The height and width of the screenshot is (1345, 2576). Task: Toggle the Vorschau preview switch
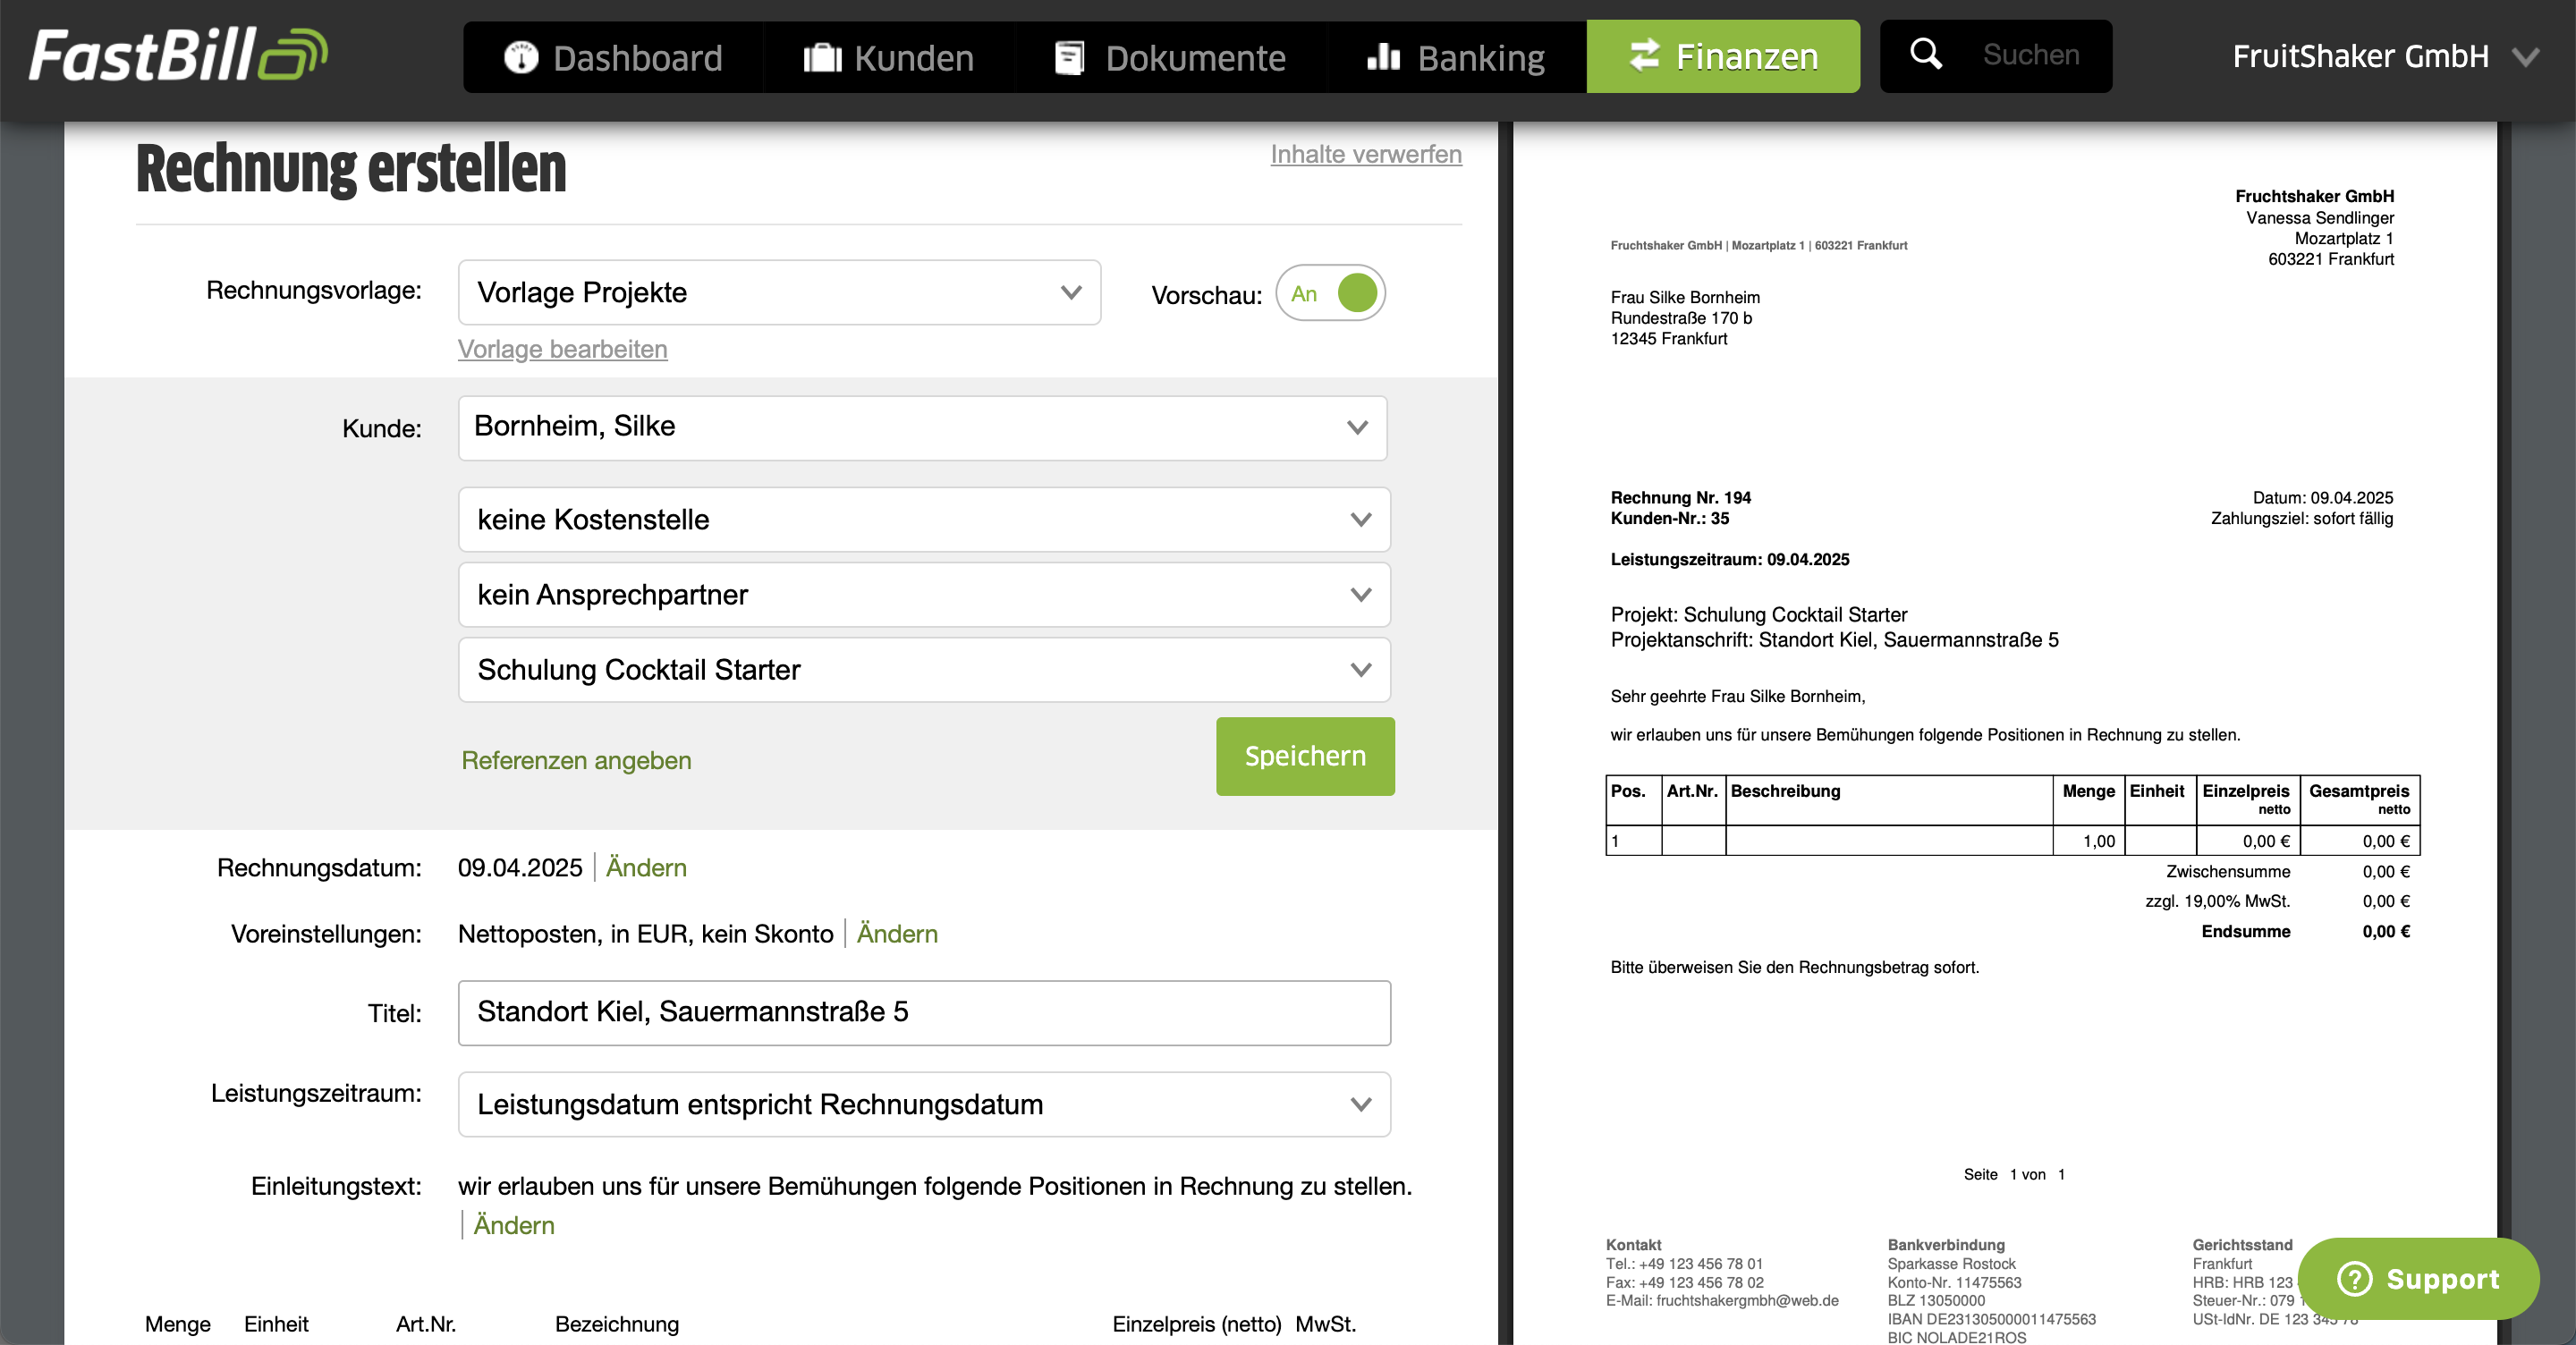[x=1330, y=293]
